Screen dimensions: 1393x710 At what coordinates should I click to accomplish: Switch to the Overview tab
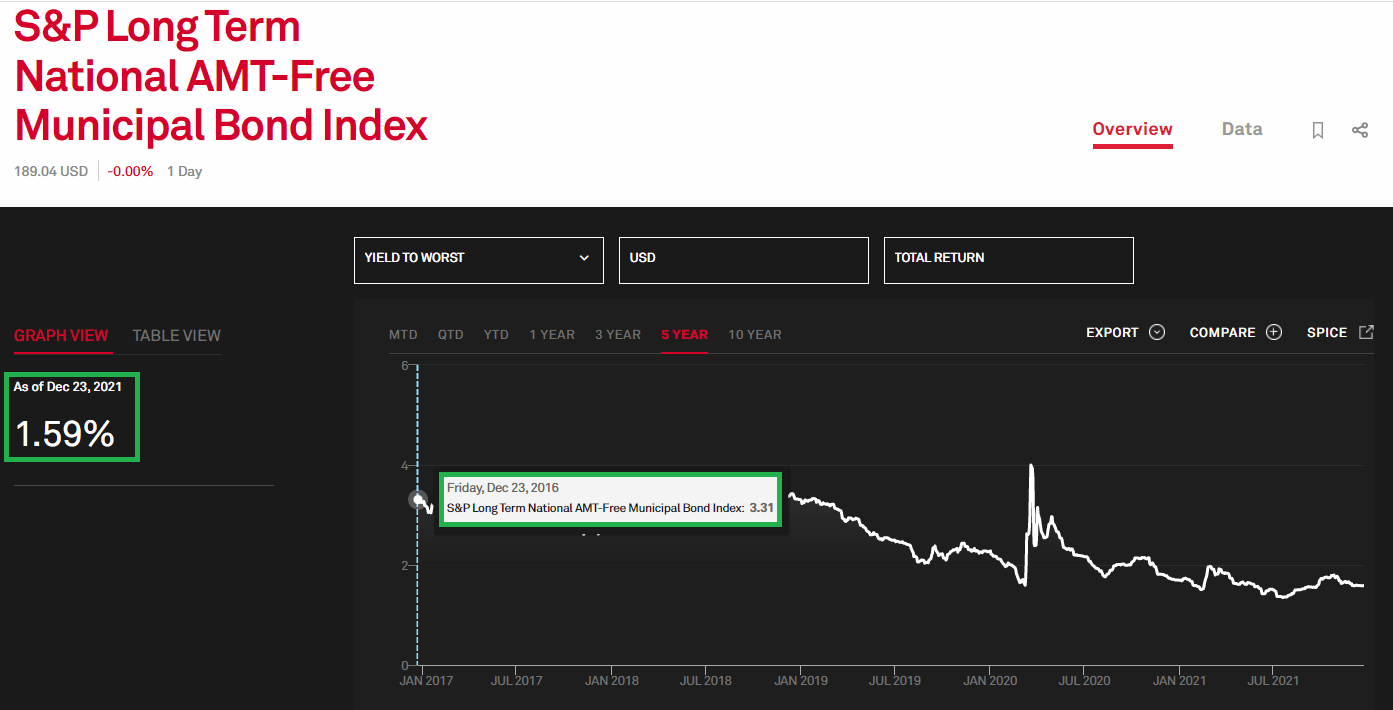point(1132,129)
